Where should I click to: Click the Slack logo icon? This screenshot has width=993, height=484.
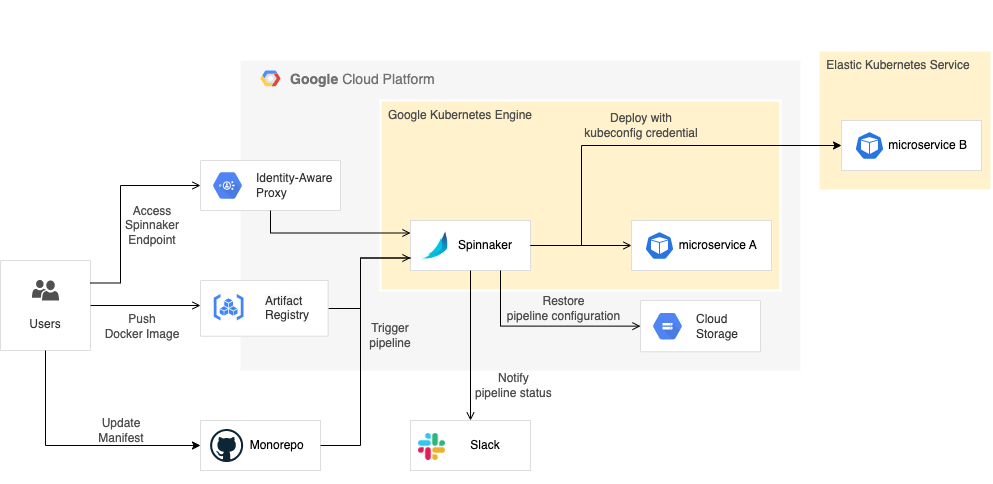[431, 446]
